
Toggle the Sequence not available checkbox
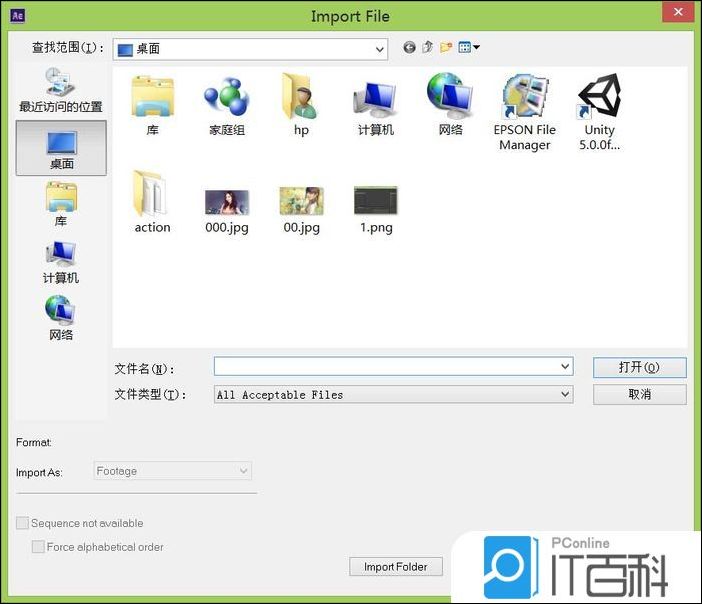(22, 523)
